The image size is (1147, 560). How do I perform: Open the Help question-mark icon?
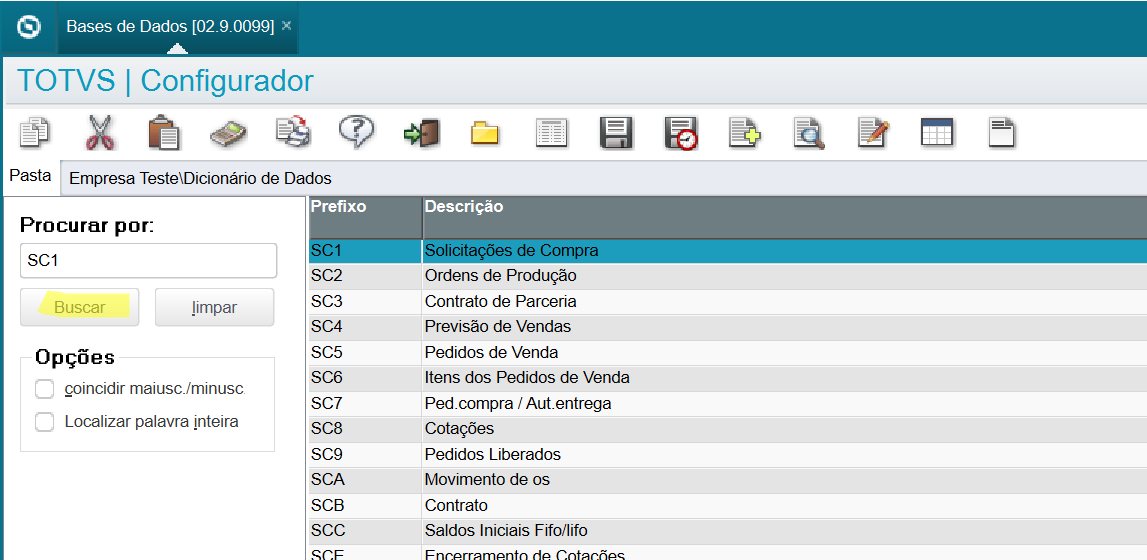point(356,132)
